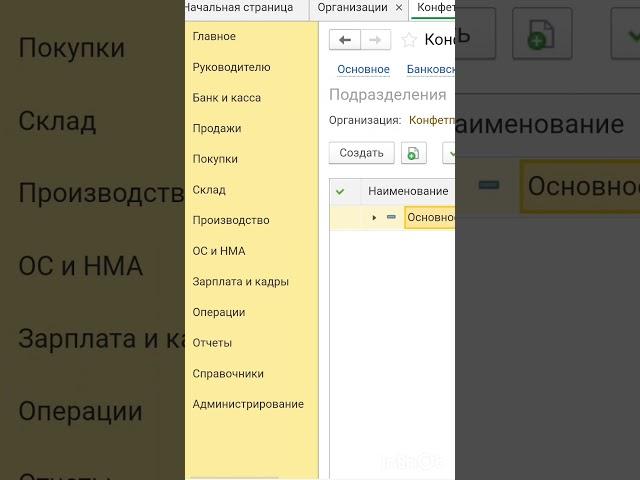Click the blue dash icon in Основное row
The width and height of the screenshot is (640, 480).
pos(391,217)
